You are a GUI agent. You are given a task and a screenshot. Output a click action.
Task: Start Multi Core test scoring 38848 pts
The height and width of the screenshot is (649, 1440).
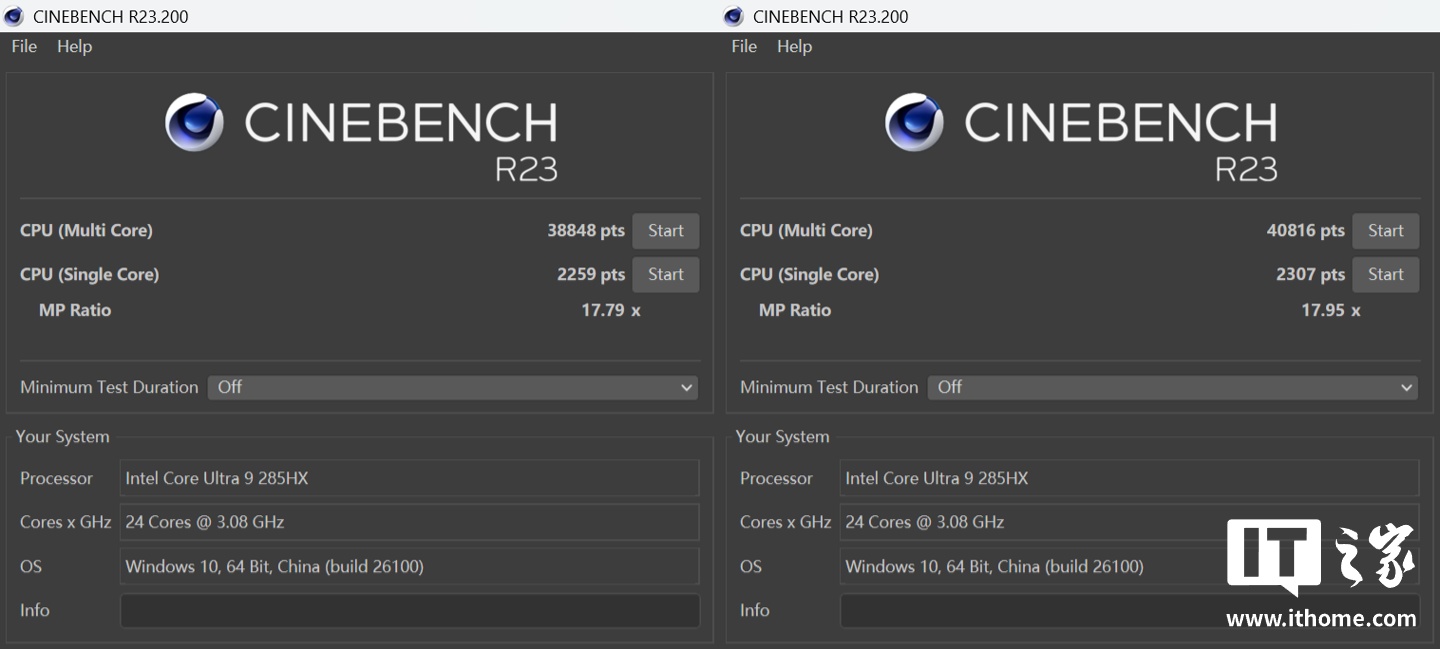point(665,231)
